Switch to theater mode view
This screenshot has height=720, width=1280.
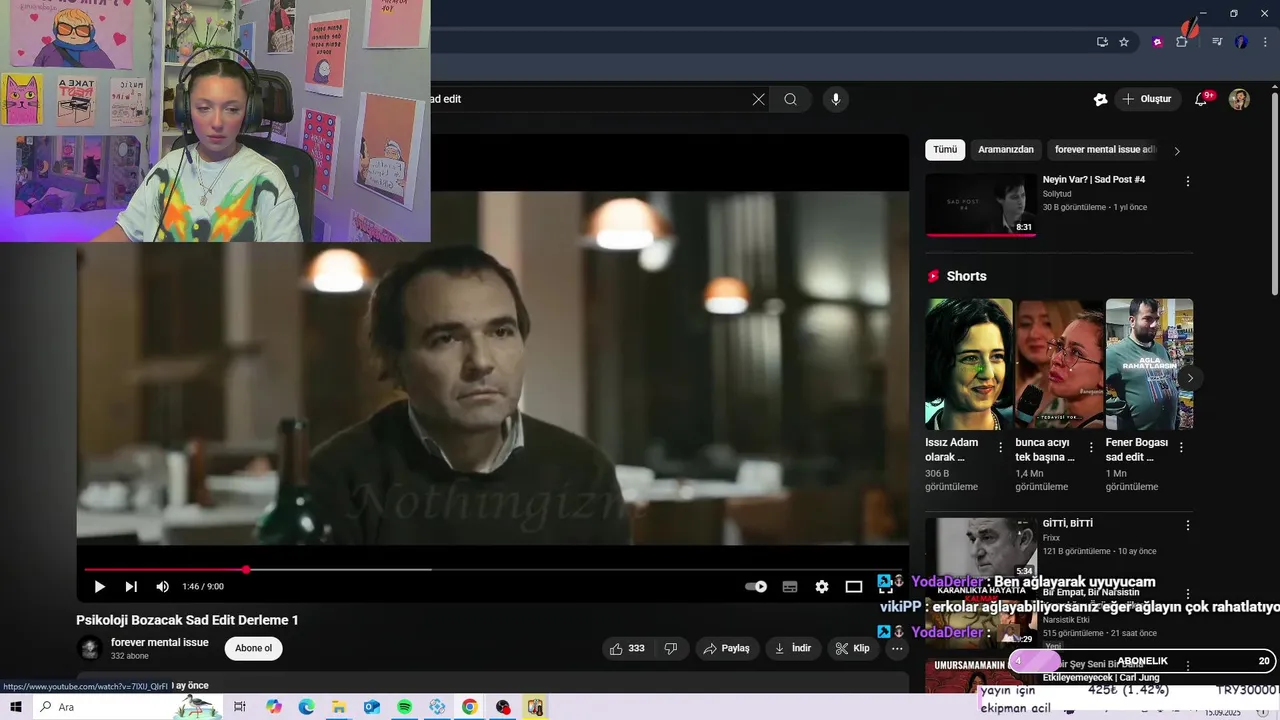pos(854,587)
